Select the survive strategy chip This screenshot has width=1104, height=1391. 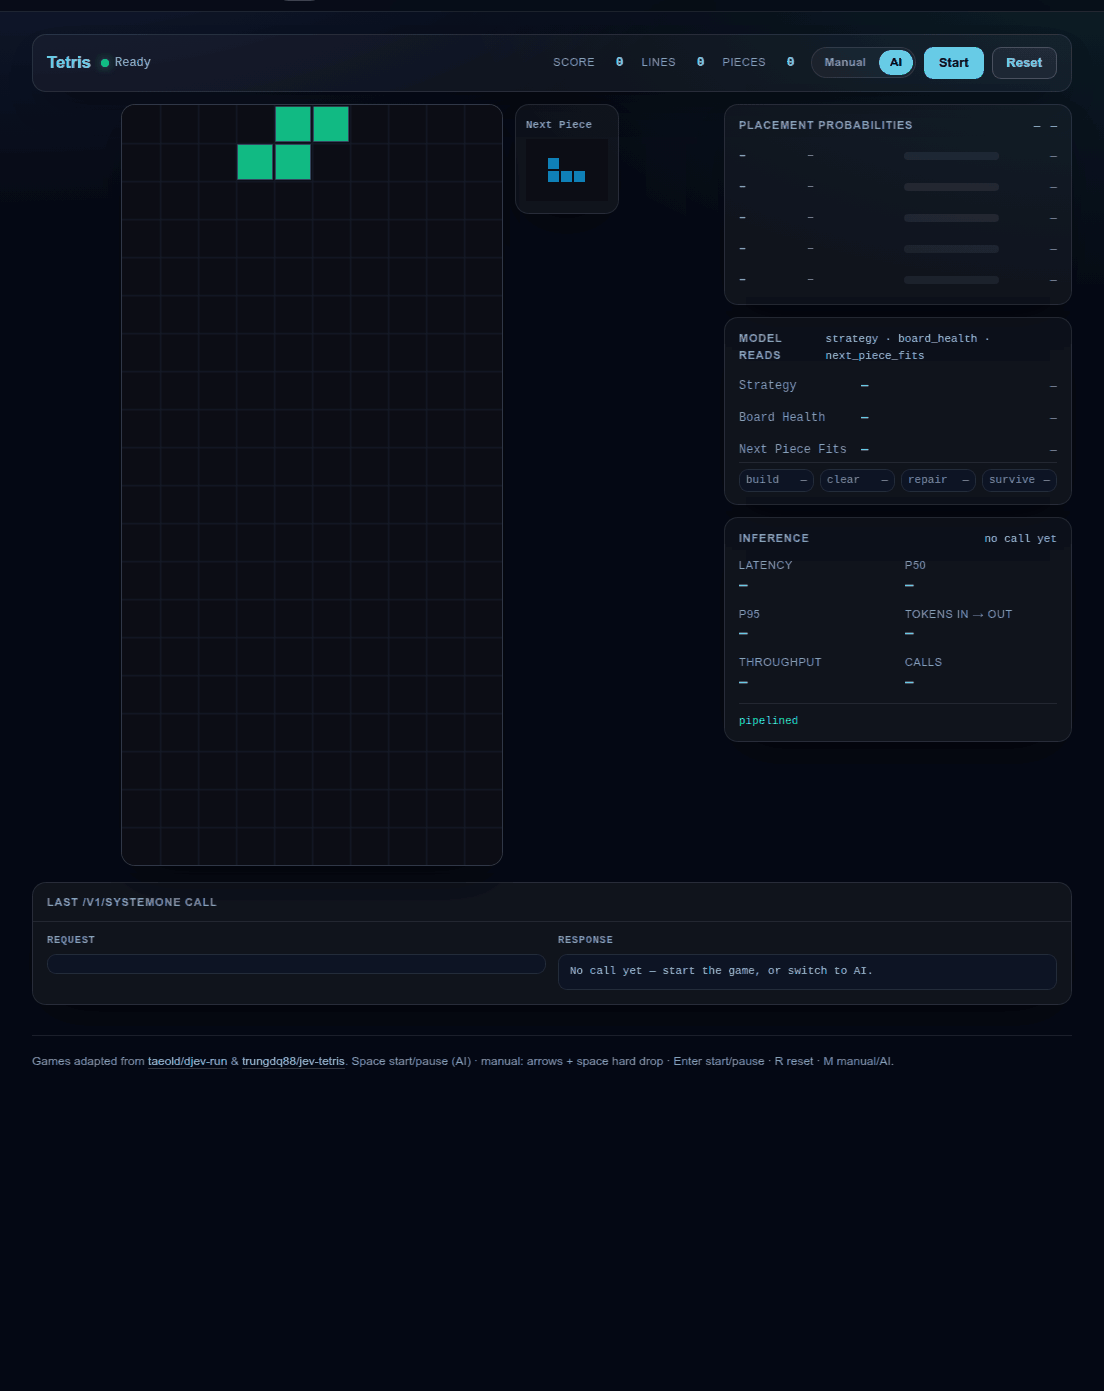tap(1019, 480)
